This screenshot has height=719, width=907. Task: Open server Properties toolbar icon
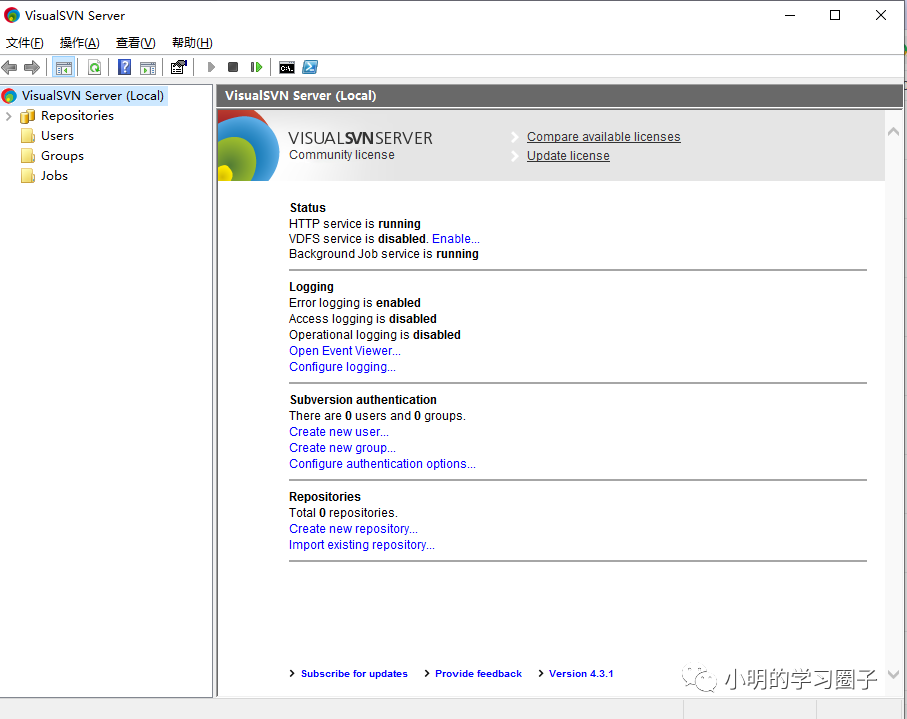179,68
